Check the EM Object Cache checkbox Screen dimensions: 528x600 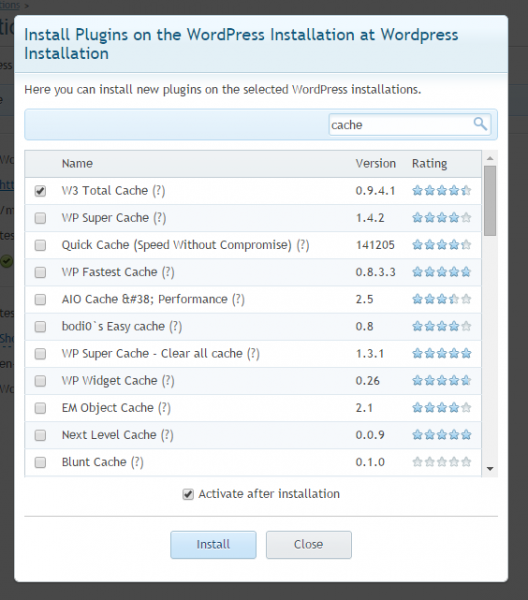(x=40, y=408)
